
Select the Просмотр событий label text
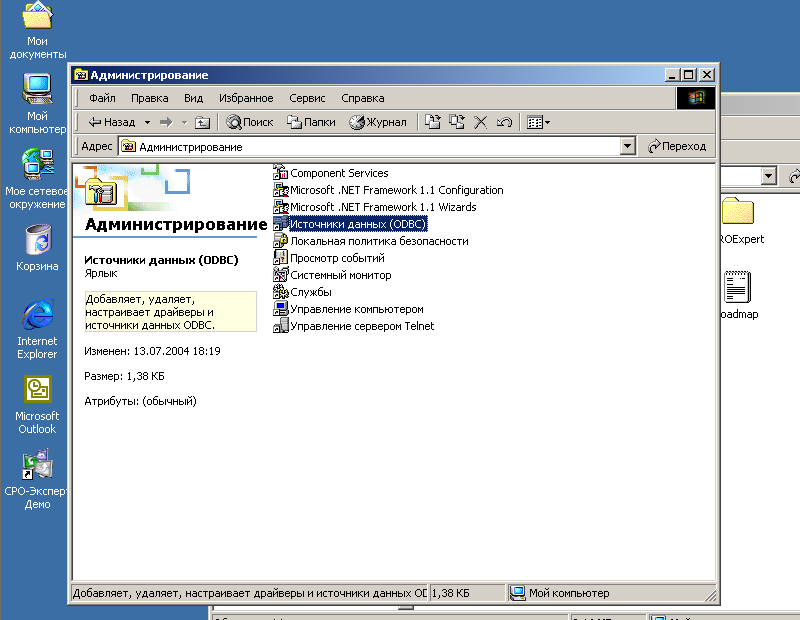pyautogui.click(x=337, y=258)
